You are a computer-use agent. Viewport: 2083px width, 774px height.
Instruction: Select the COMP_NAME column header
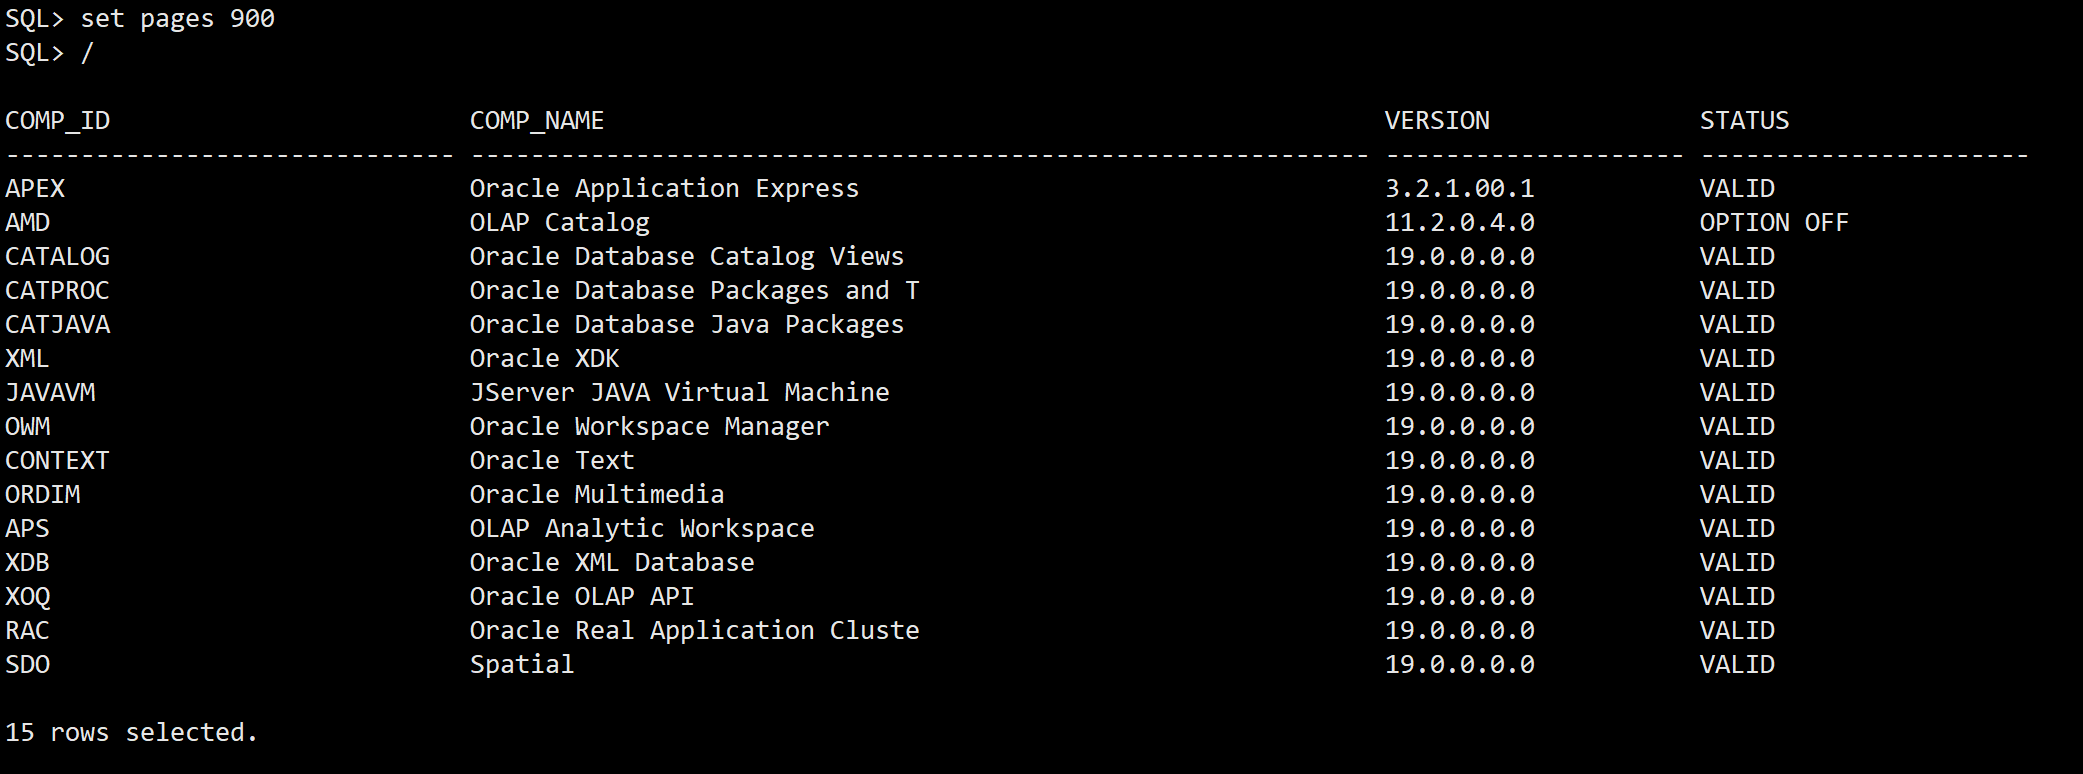coord(537,121)
